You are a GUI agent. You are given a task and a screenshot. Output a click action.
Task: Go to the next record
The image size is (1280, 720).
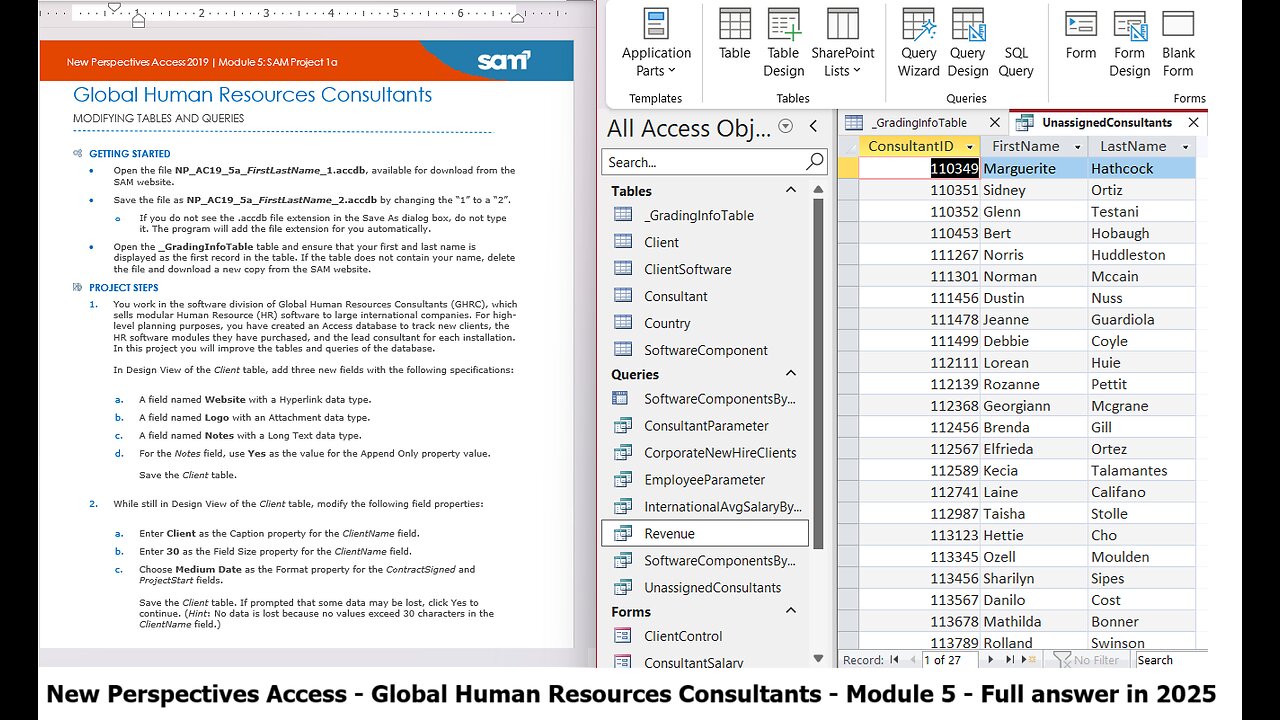pos(991,660)
